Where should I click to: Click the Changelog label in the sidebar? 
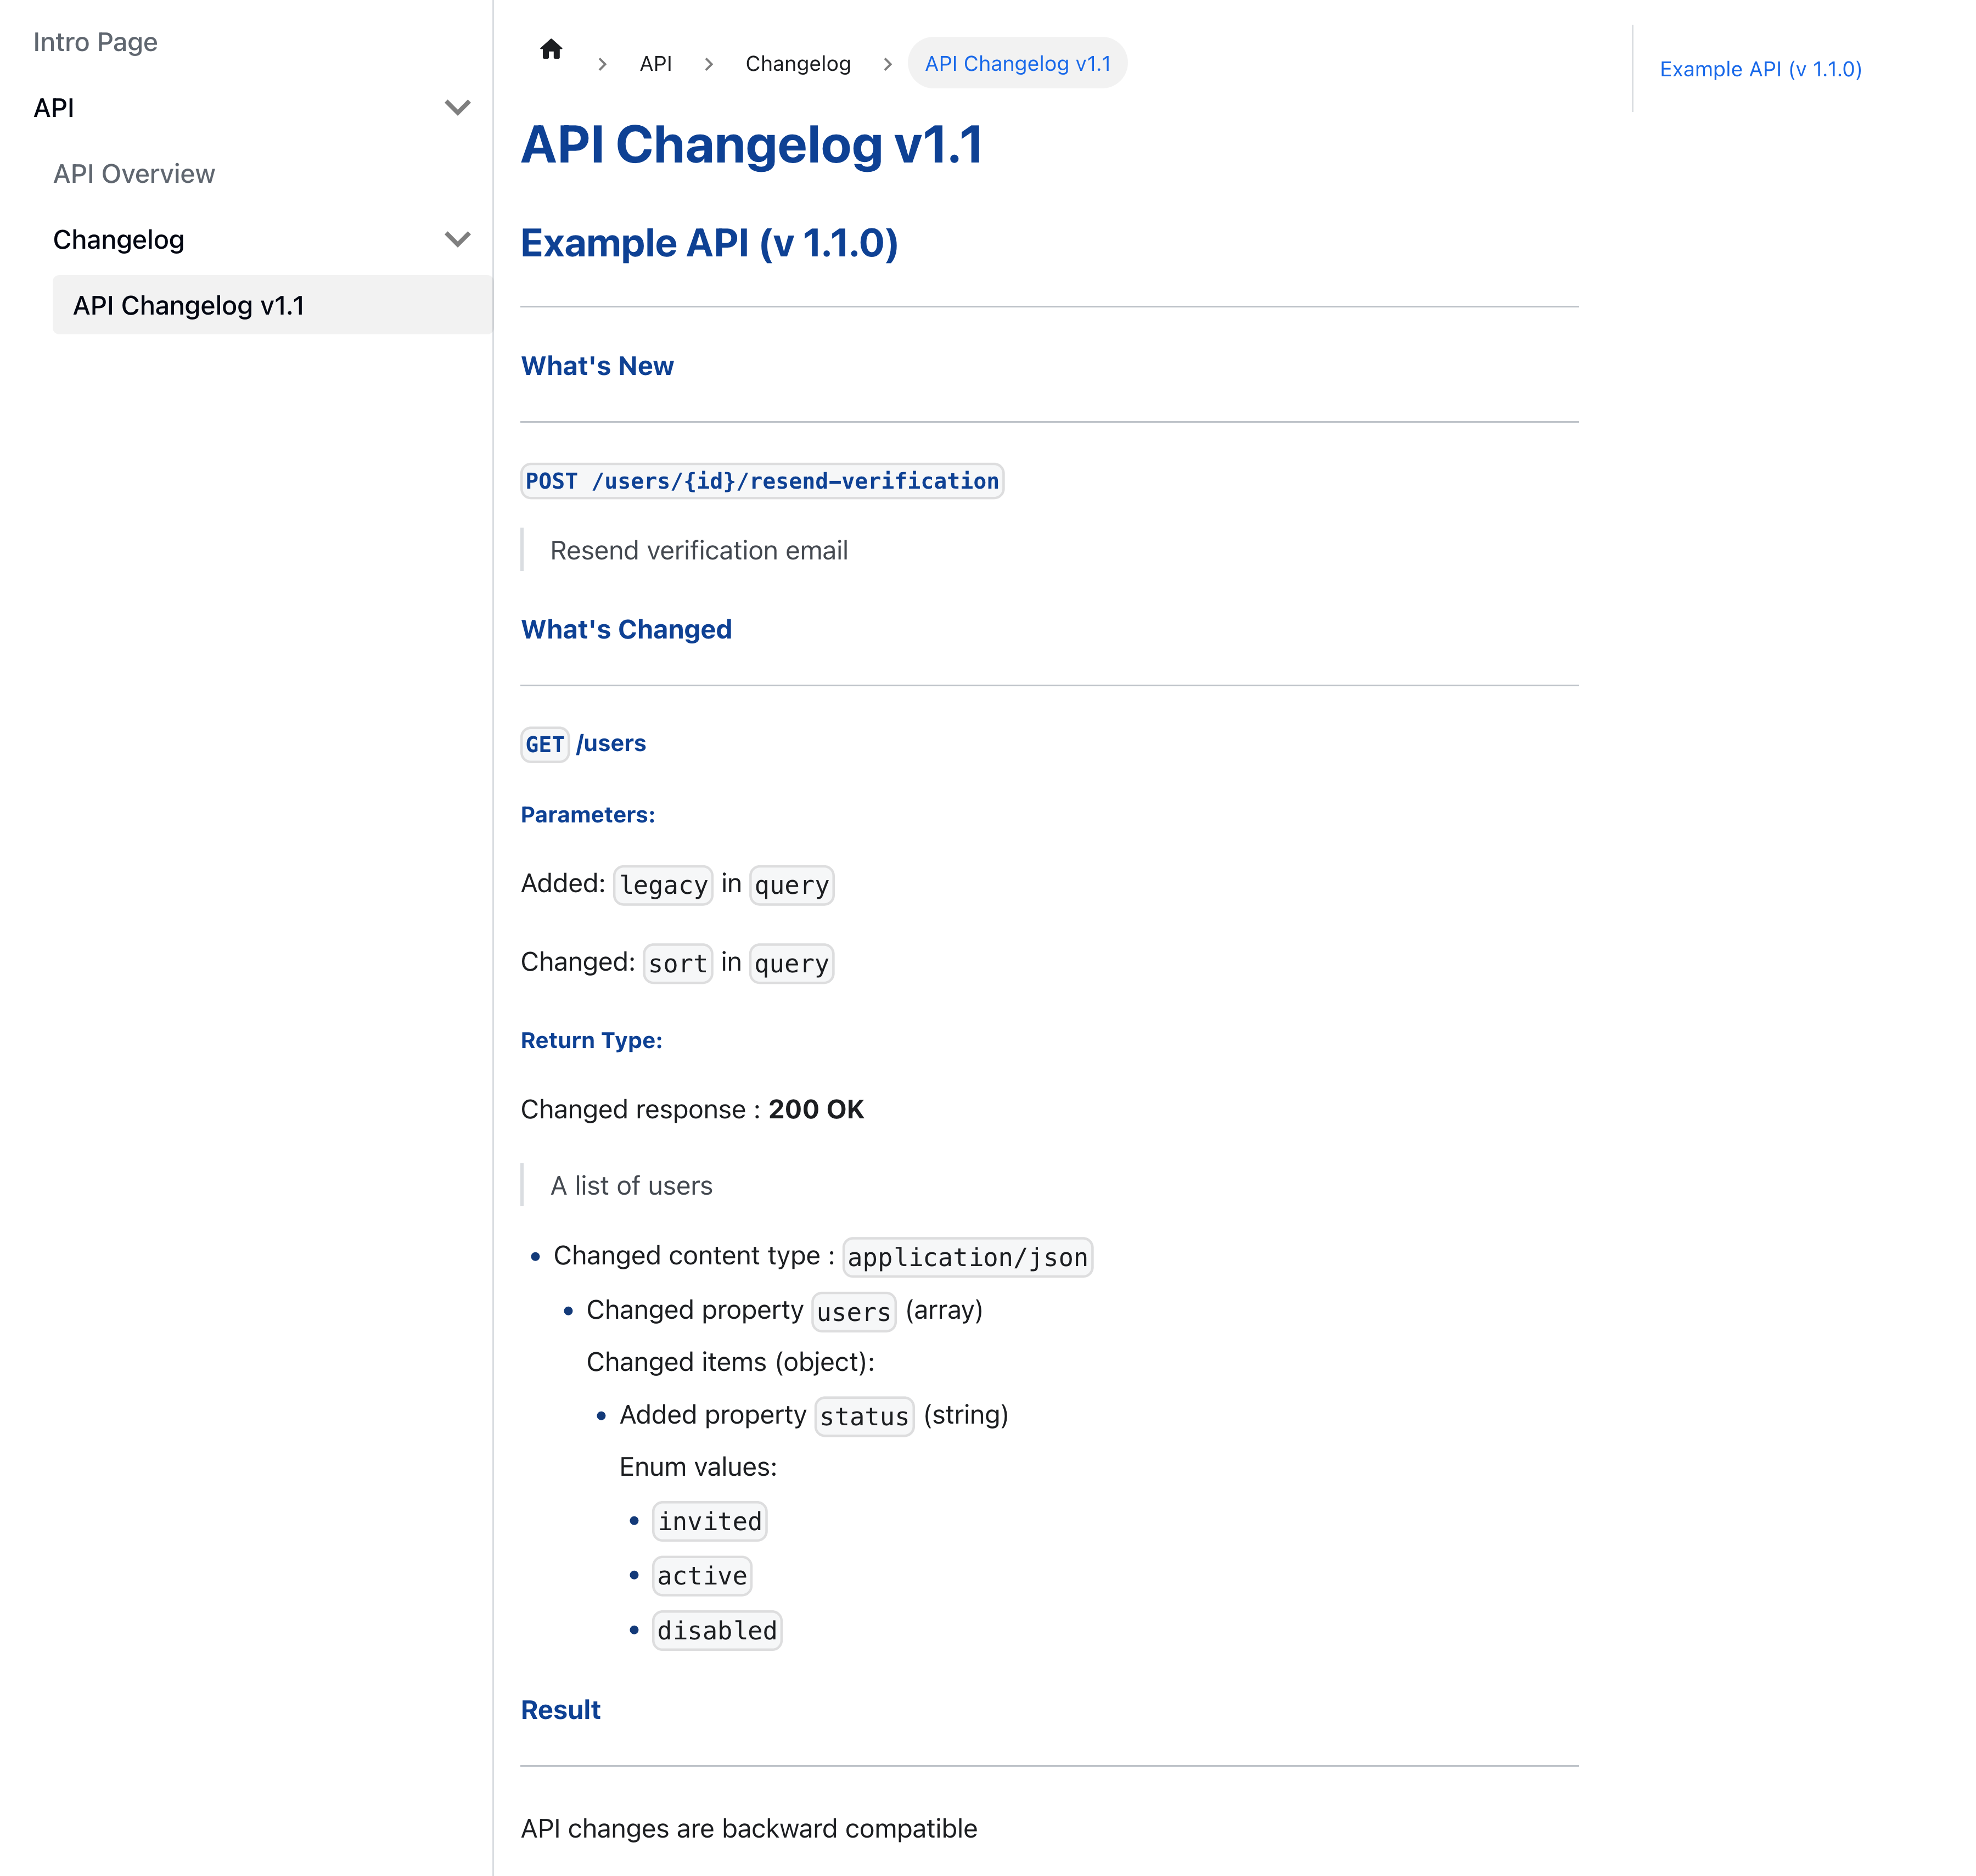click(119, 240)
